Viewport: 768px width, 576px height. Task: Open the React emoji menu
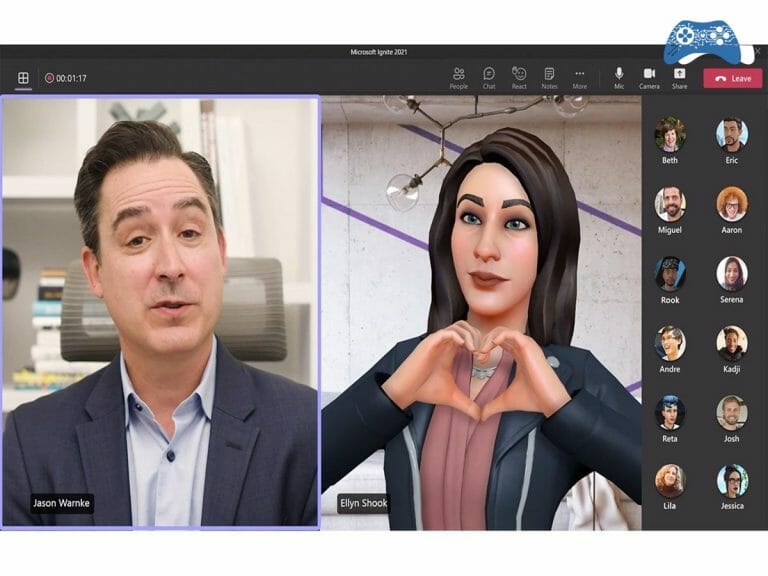pyautogui.click(x=519, y=77)
